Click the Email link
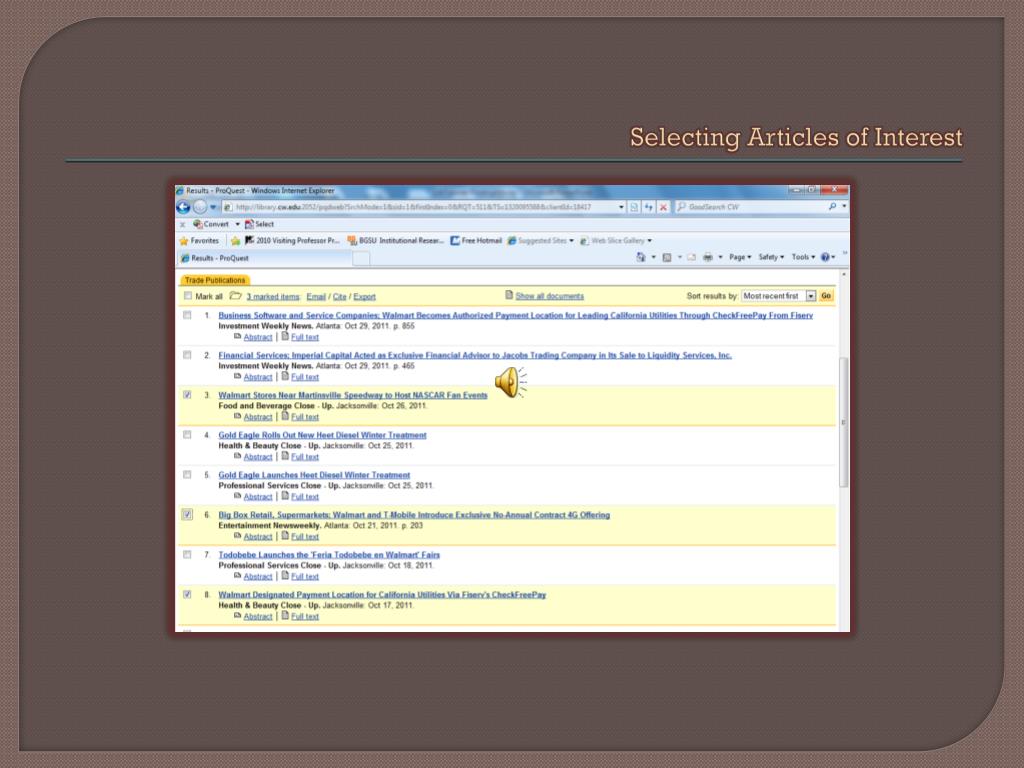 tap(316, 296)
